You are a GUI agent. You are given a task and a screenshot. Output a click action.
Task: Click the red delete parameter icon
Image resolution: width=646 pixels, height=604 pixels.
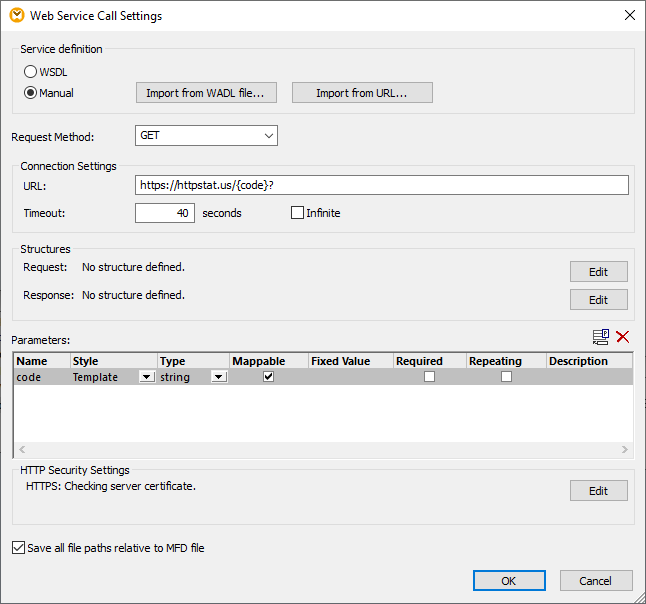click(623, 337)
